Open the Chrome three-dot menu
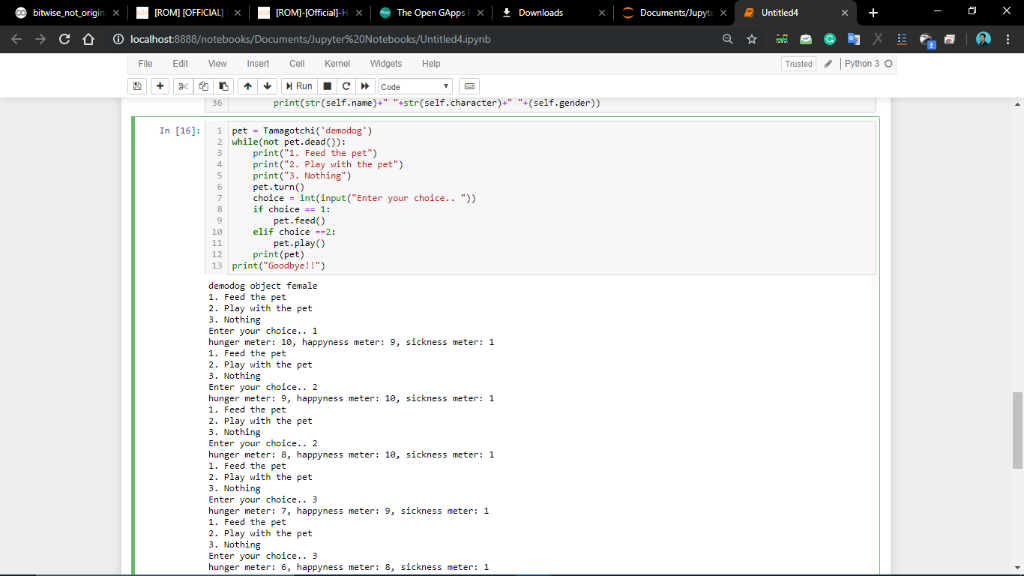 tap(1008, 39)
